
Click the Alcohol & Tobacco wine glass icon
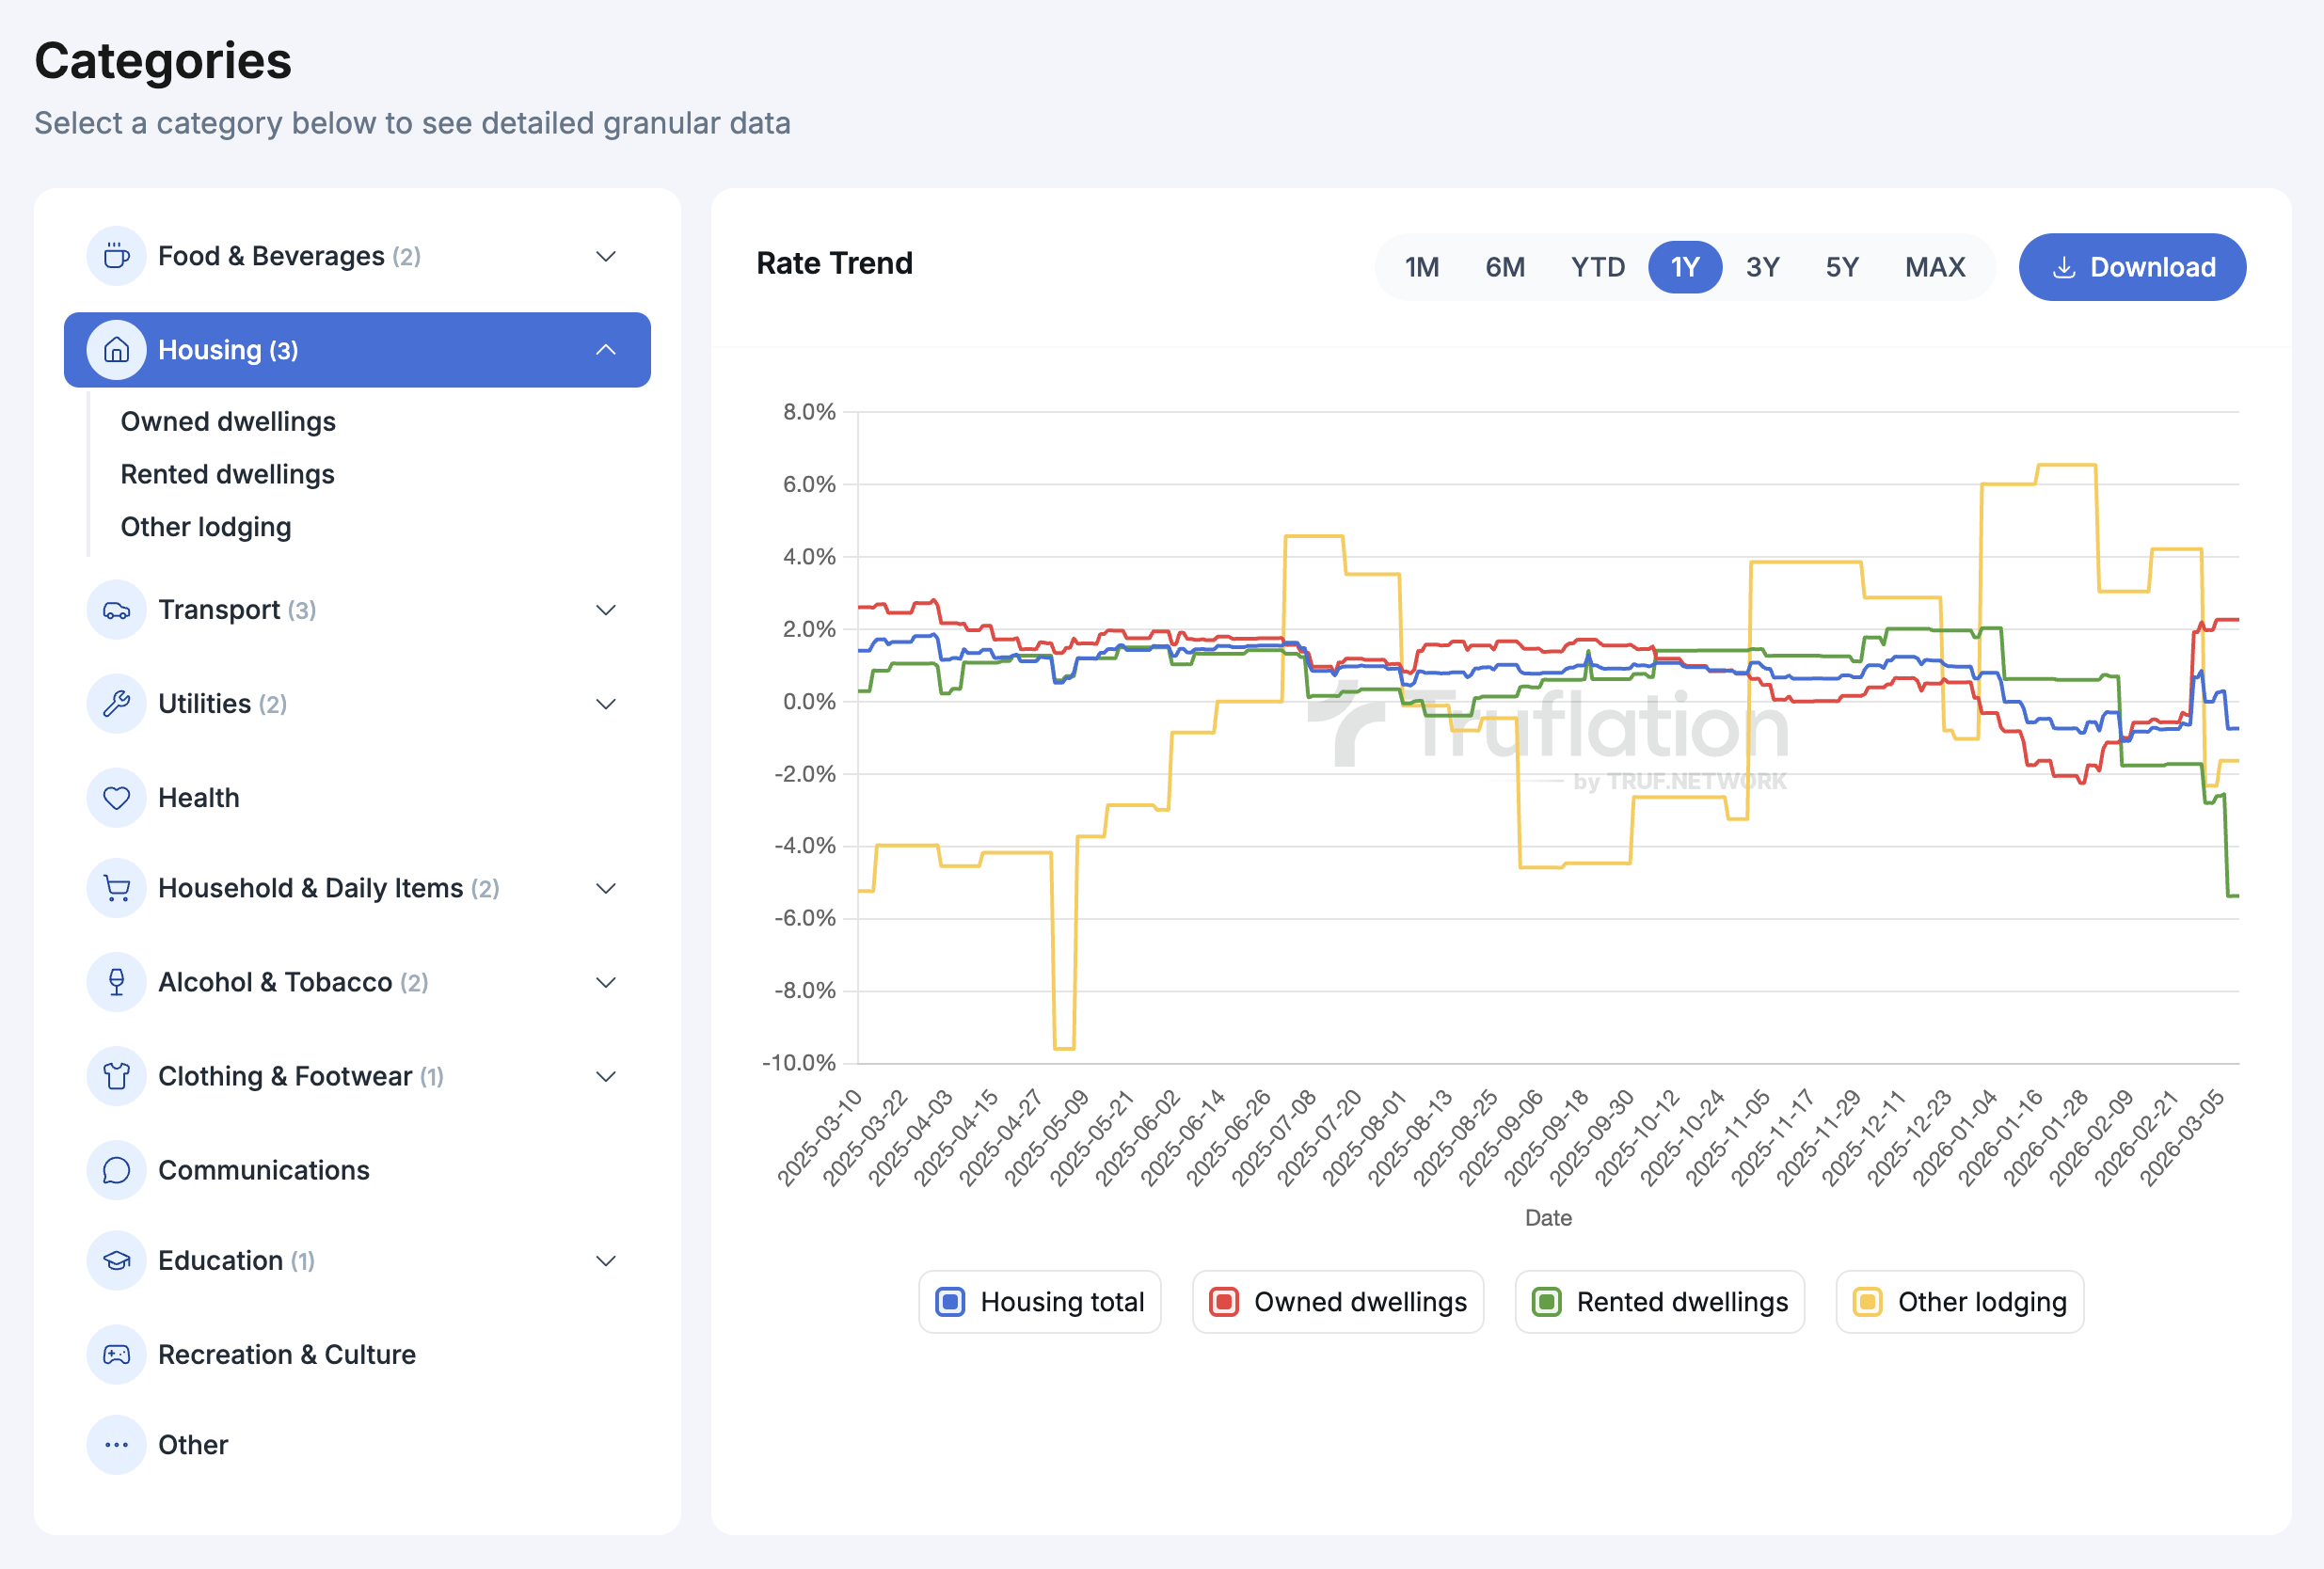116,982
